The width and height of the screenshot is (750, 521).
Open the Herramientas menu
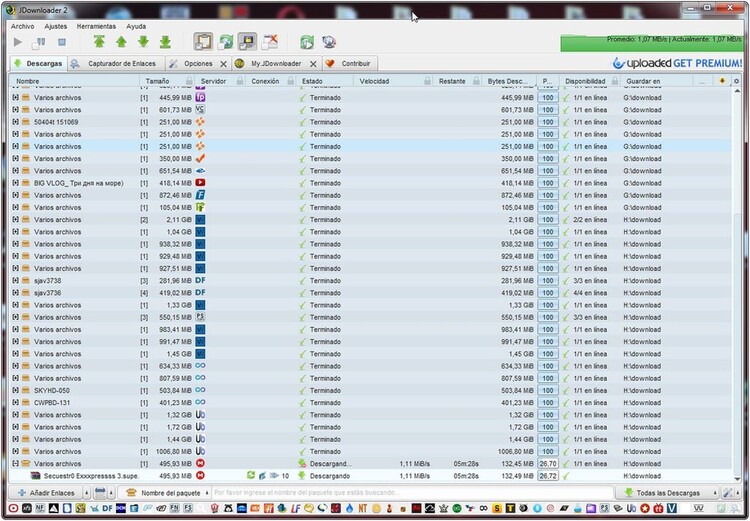[x=96, y=26]
